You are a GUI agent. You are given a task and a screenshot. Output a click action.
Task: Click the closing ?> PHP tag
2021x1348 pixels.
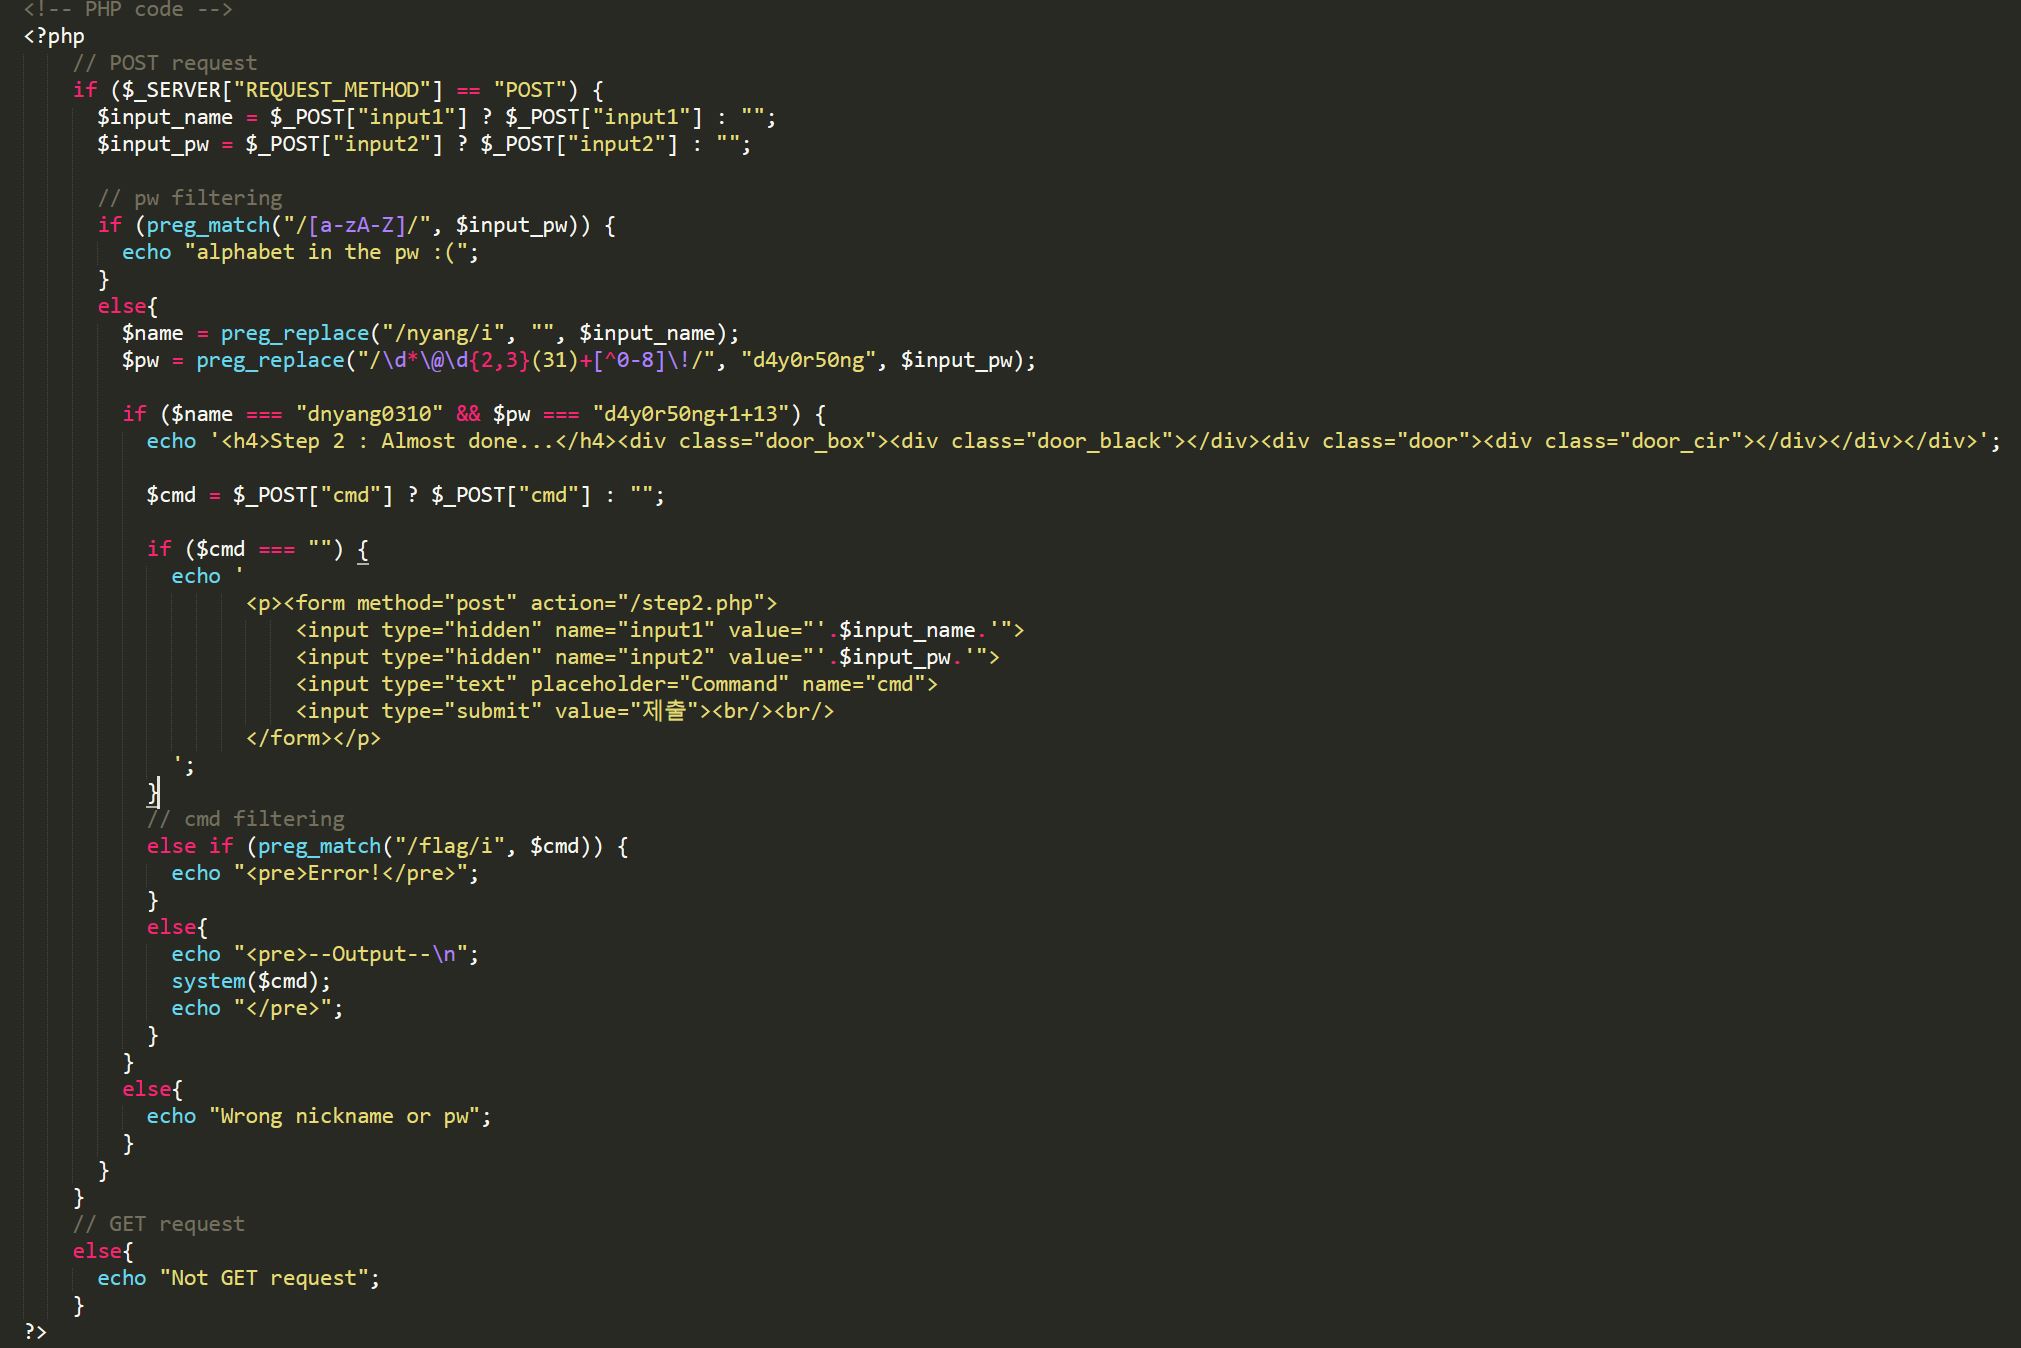click(36, 1331)
